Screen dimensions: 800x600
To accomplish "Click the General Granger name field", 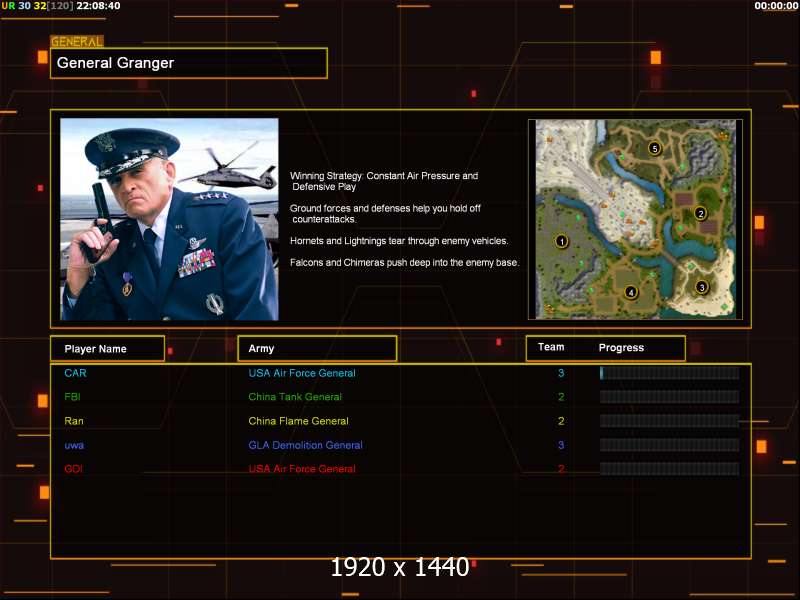I will 189,63.
